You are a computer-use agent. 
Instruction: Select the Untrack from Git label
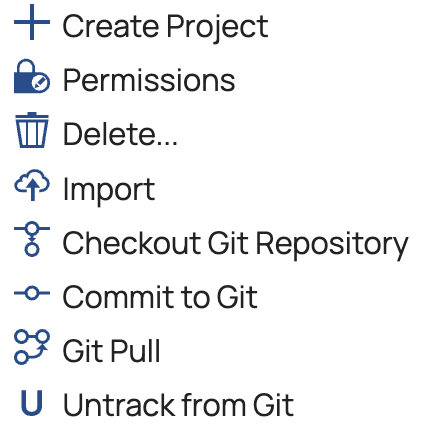[x=178, y=405]
